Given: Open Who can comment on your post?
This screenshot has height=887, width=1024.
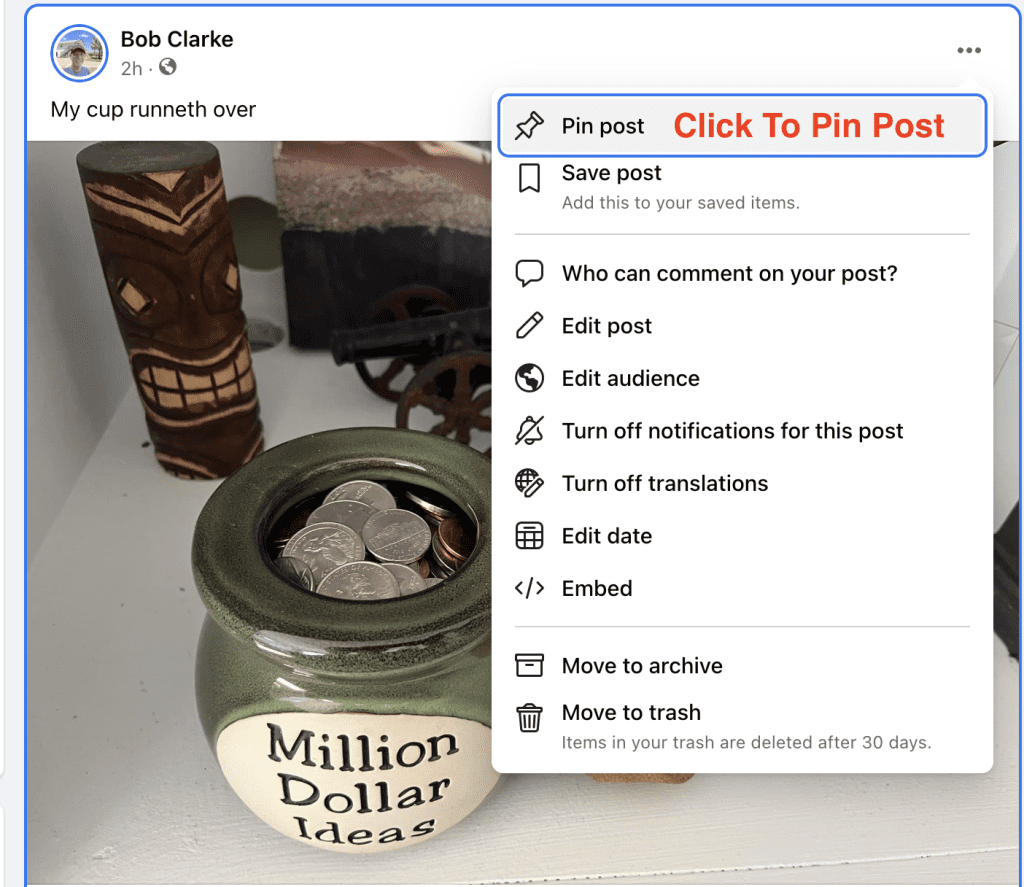Looking at the screenshot, I should coord(742,273).
